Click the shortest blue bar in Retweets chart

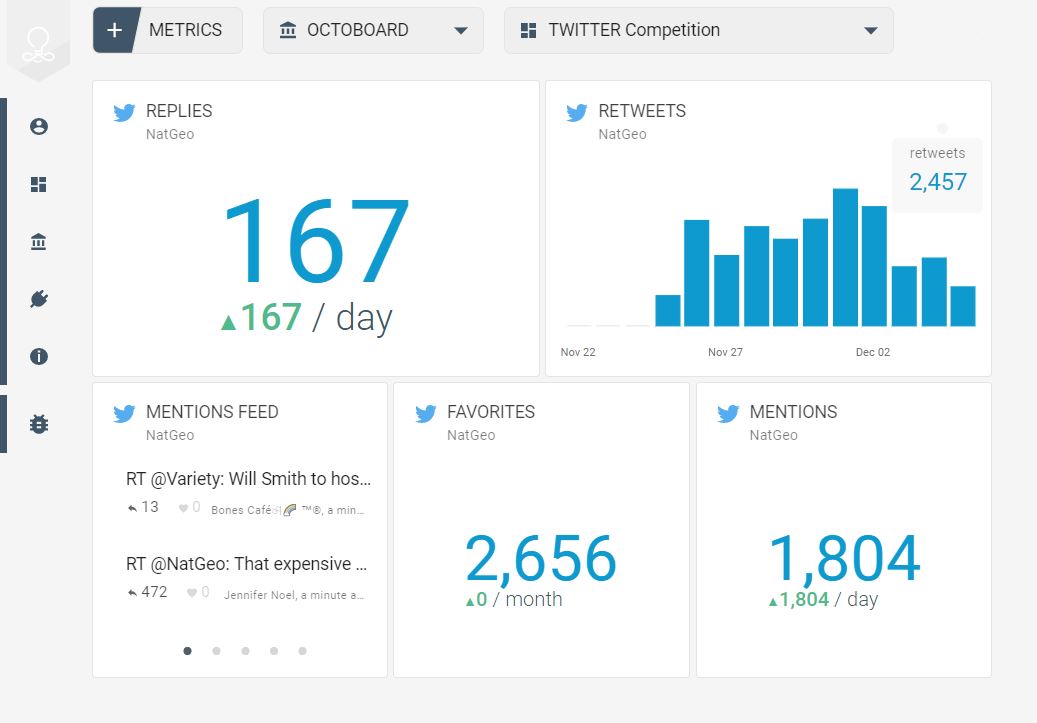668,311
